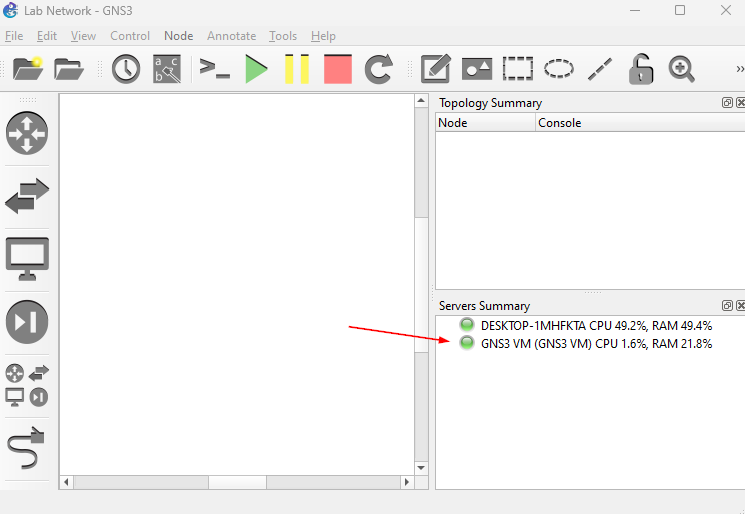Float the Servers Summary panel
Viewport: 745px width, 514px height.
727,305
